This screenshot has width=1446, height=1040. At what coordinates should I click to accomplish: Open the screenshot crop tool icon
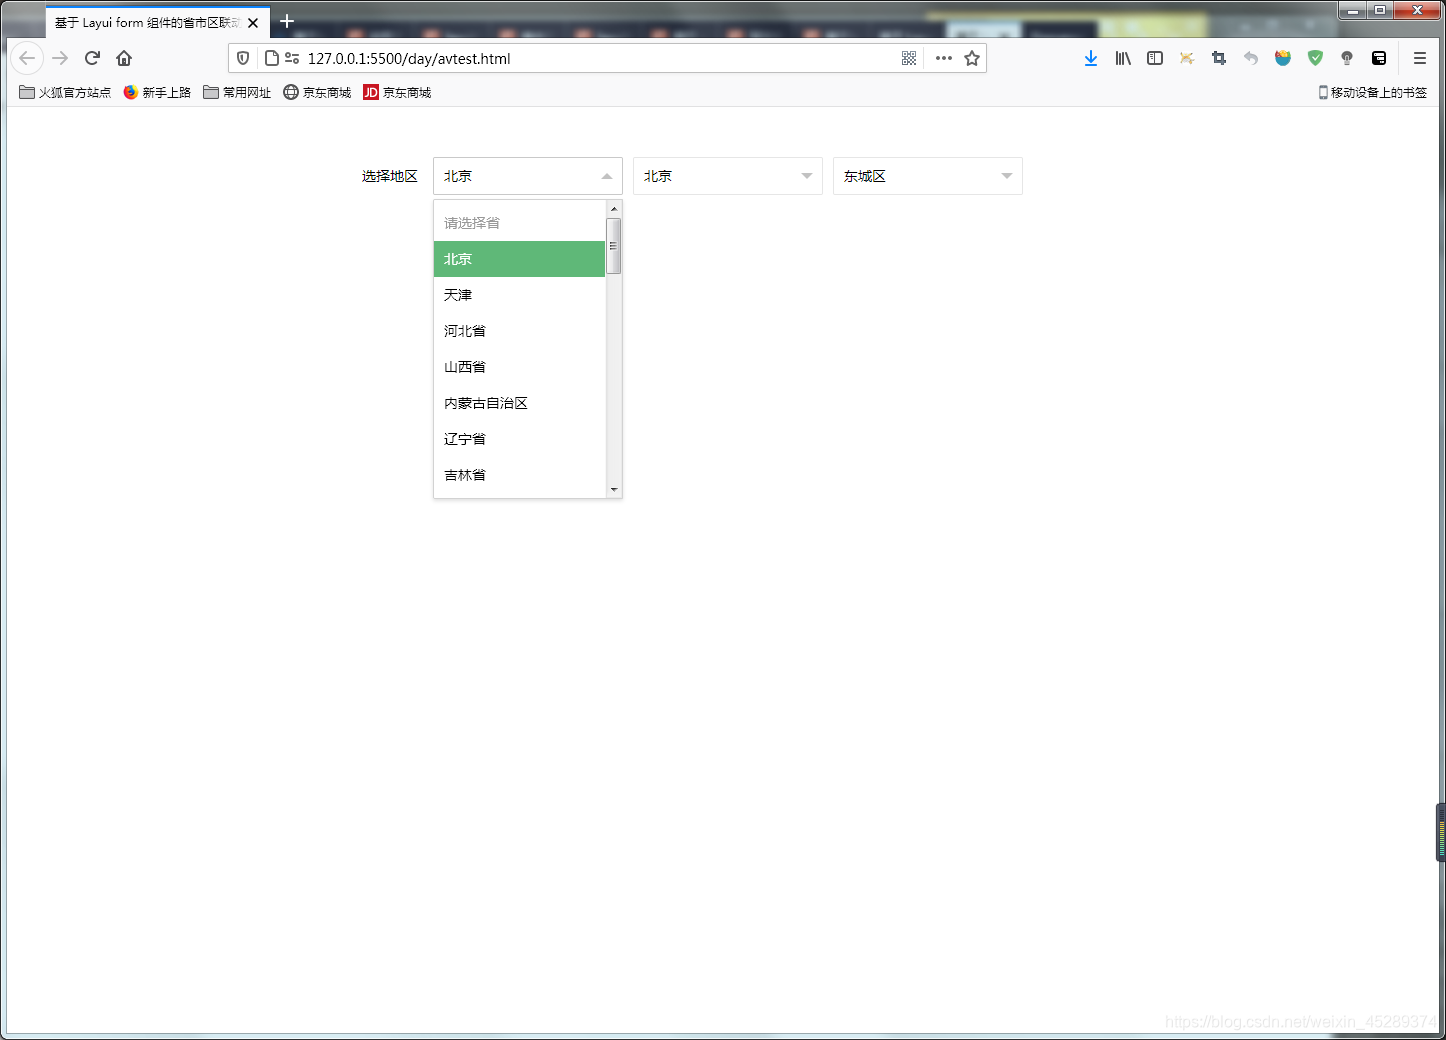1218,58
